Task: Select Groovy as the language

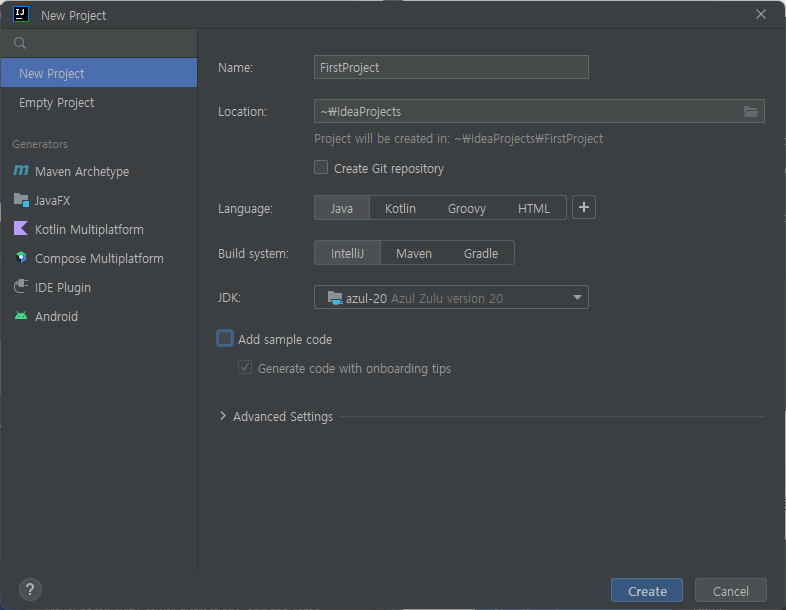Action: [467, 208]
